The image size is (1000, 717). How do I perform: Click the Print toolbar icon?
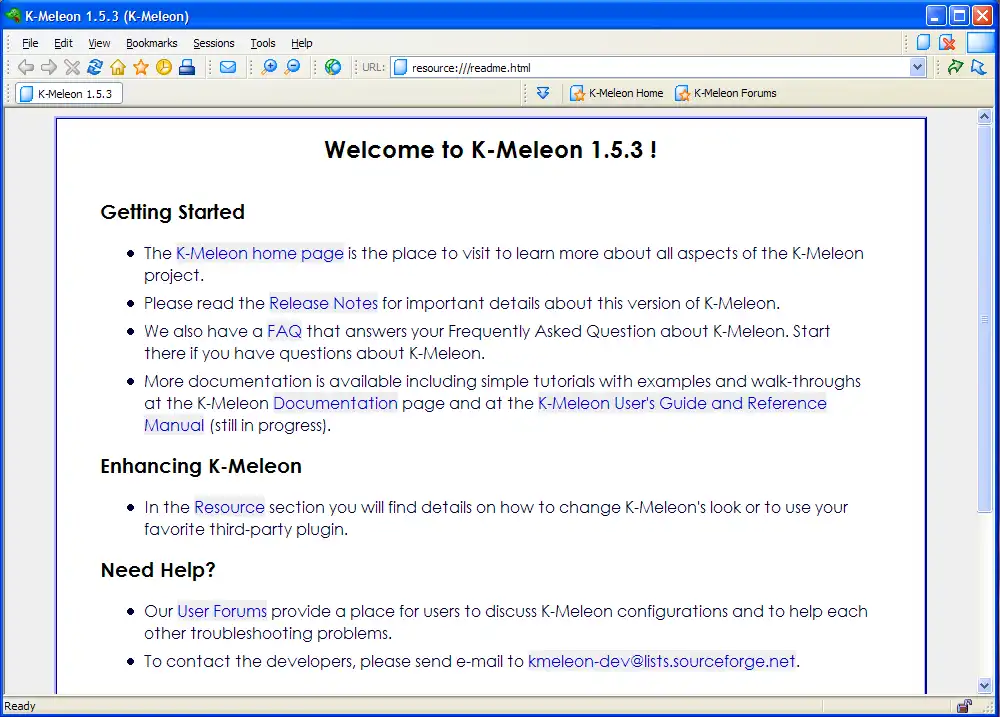tap(187, 67)
